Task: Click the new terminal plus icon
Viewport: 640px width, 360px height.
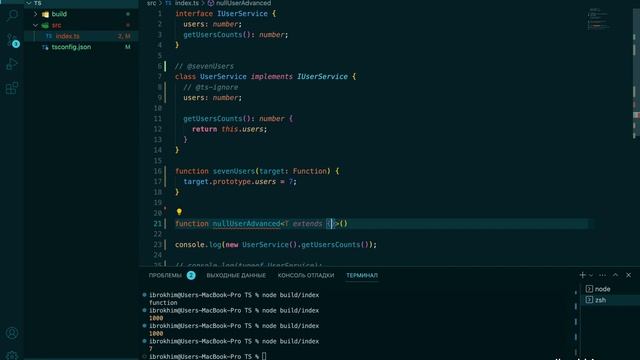Action: [582, 275]
